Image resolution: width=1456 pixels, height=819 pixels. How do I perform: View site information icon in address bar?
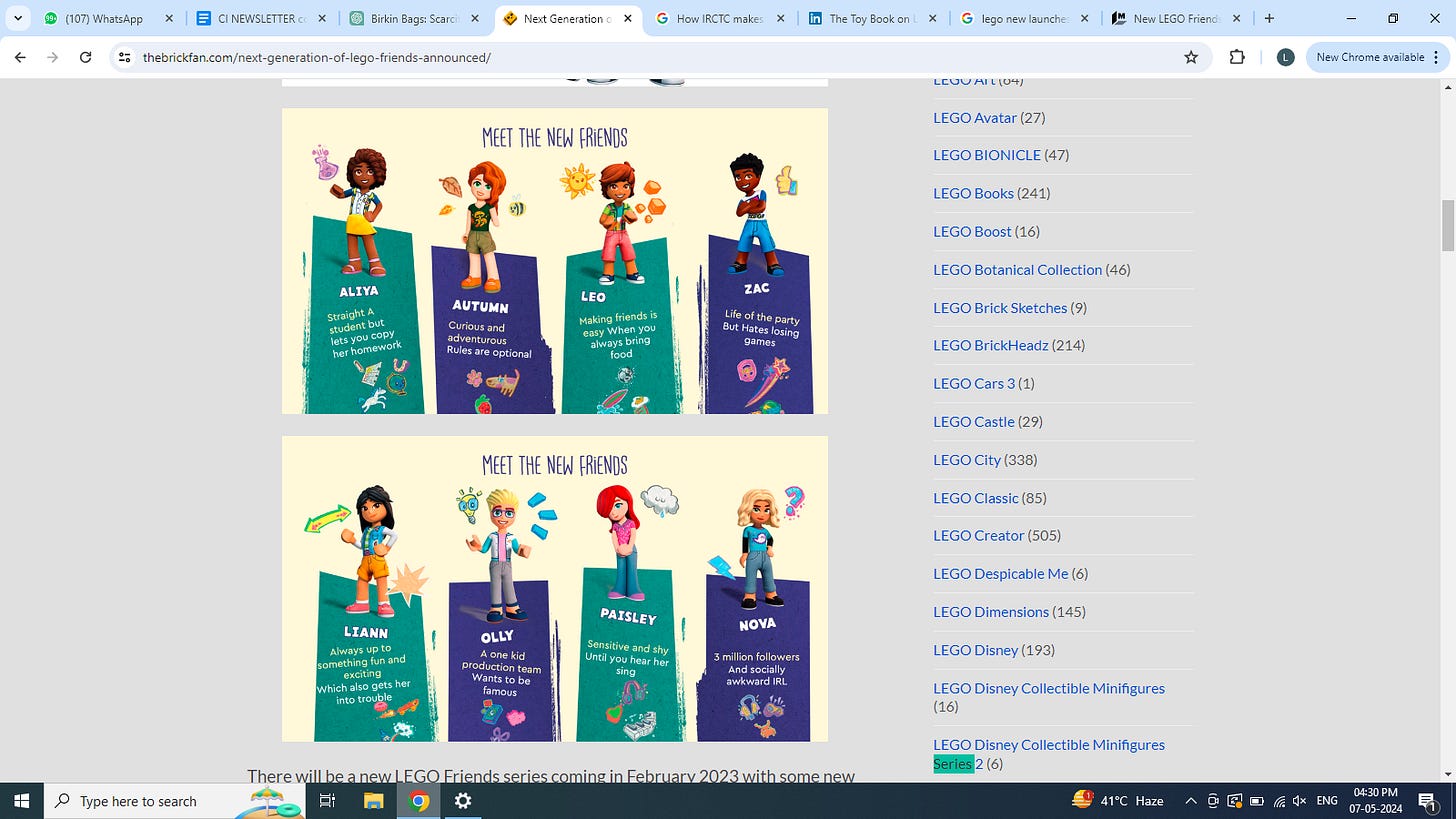point(124,57)
